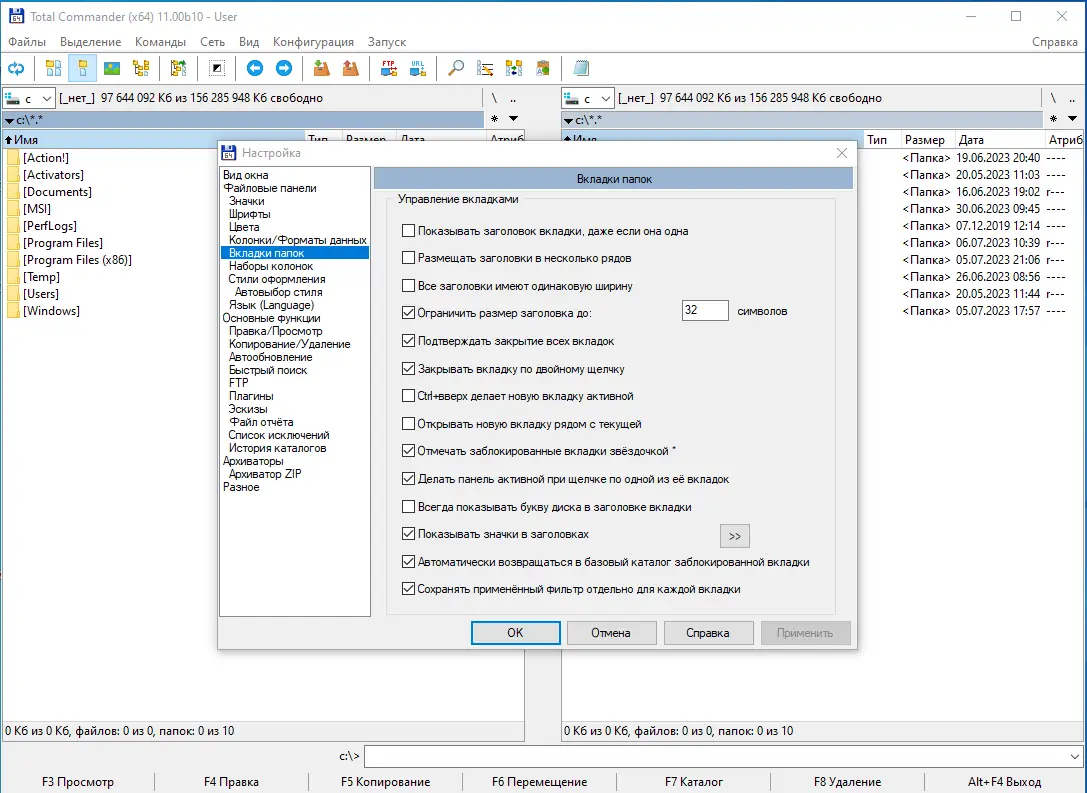
Task: Click the unpack files toolbar icon
Action: tap(351, 68)
